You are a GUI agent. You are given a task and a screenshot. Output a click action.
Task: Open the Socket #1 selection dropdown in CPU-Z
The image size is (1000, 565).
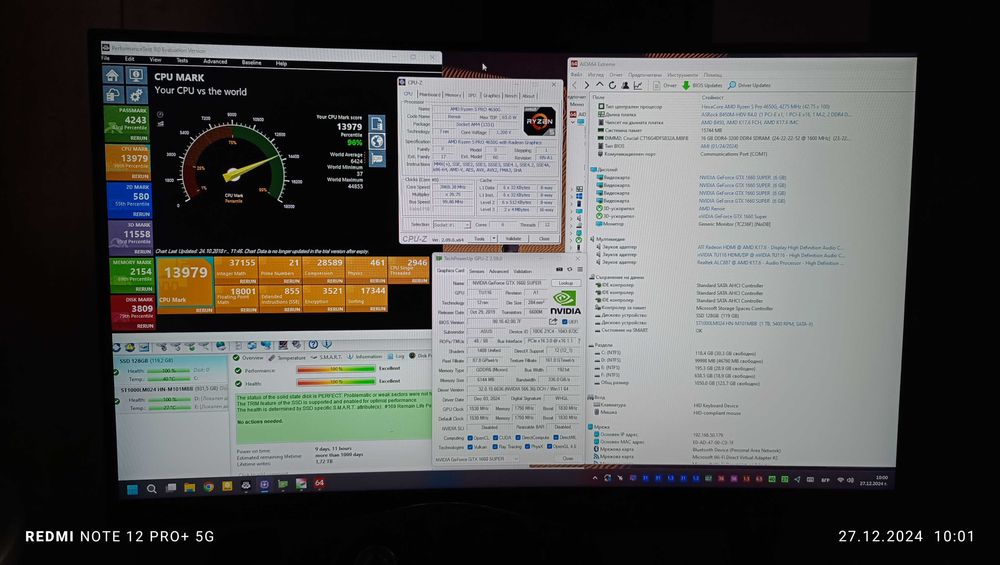click(x=451, y=224)
